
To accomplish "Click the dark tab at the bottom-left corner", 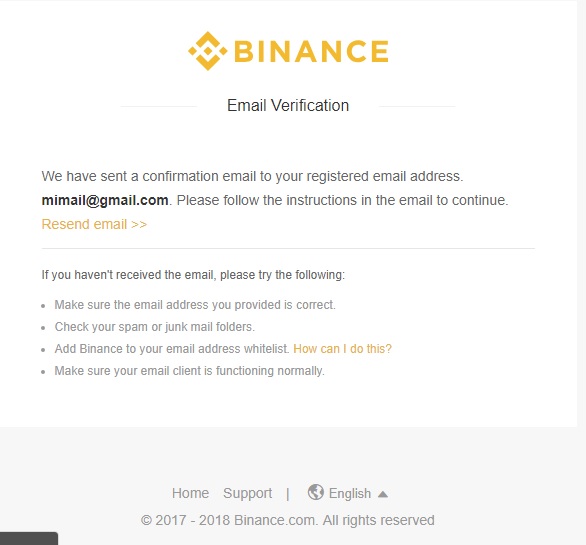I will click(29, 538).
